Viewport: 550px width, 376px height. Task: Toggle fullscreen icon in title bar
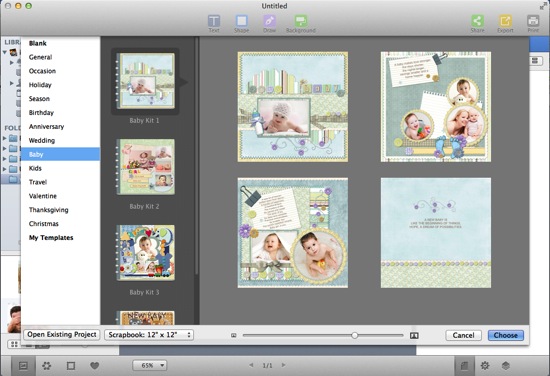[x=544, y=6]
